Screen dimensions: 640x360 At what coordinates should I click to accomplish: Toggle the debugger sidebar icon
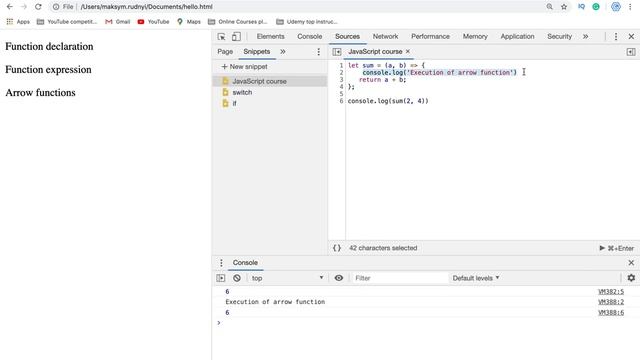pyautogui.click(x=631, y=52)
